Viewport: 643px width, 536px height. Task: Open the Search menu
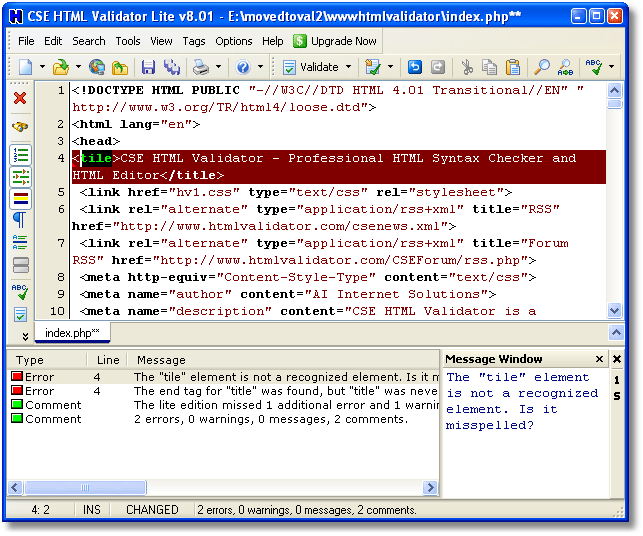click(89, 41)
